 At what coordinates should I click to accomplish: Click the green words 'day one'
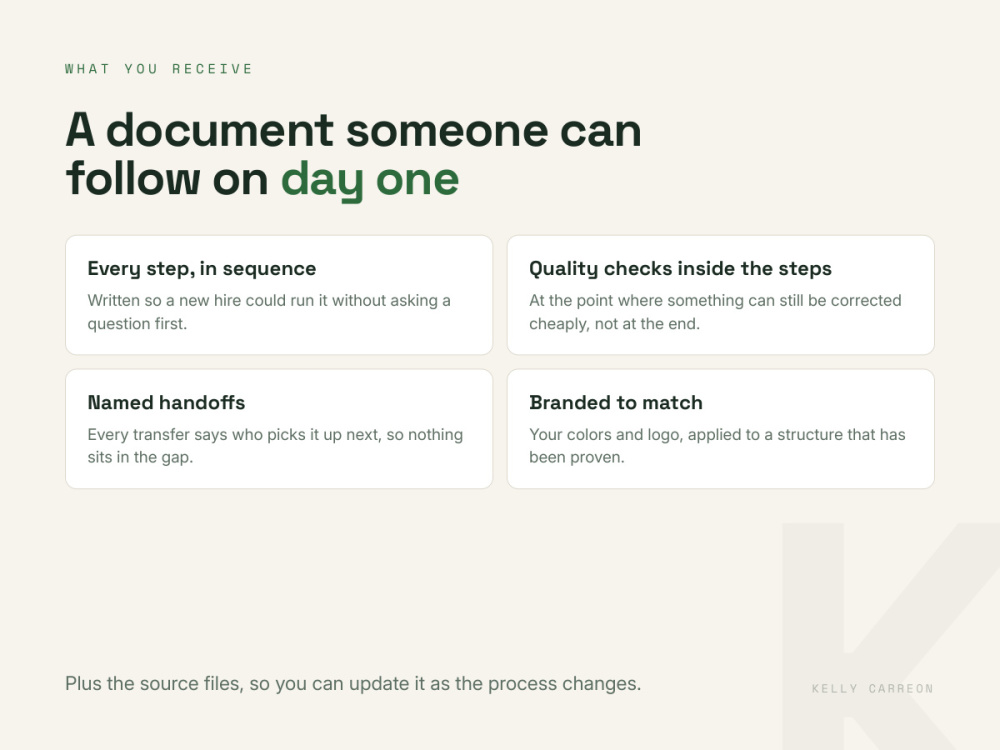click(x=370, y=180)
